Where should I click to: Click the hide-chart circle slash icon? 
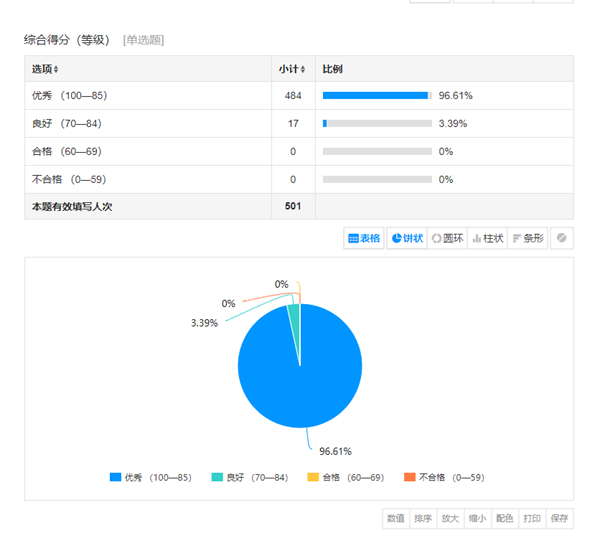(x=562, y=238)
